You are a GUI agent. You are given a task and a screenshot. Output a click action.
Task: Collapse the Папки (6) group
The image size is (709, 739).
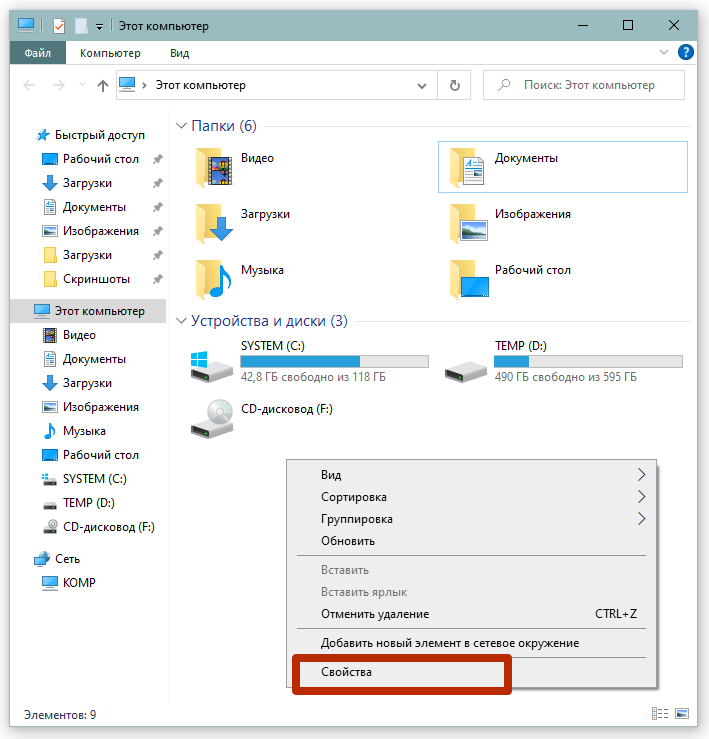click(181, 126)
